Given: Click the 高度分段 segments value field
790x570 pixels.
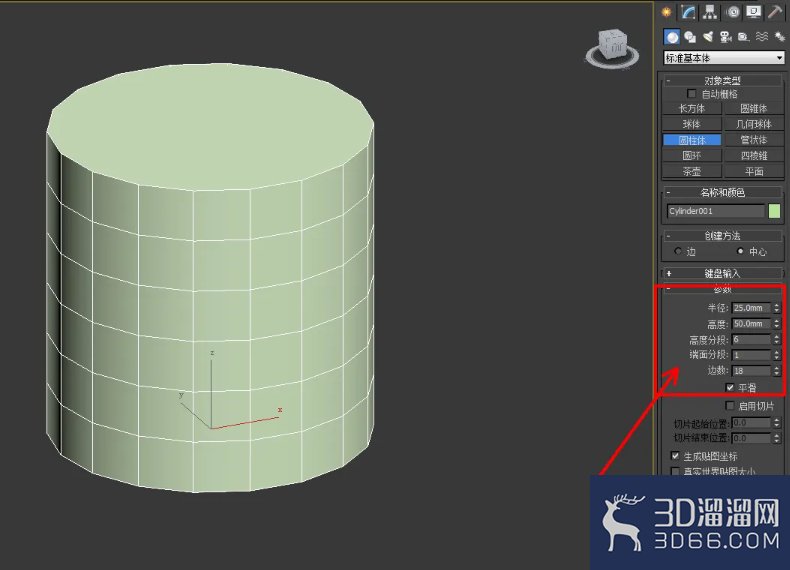Looking at the screenshot, I should 751,340.
